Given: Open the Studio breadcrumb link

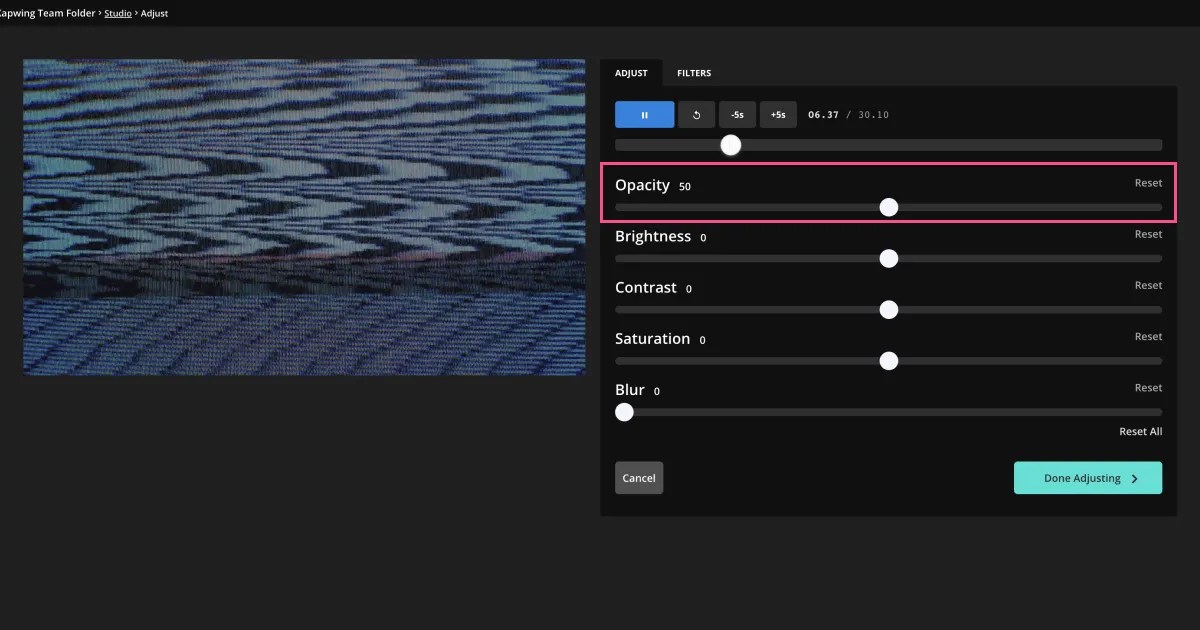Looking at the screenshot, I should 117,13.
